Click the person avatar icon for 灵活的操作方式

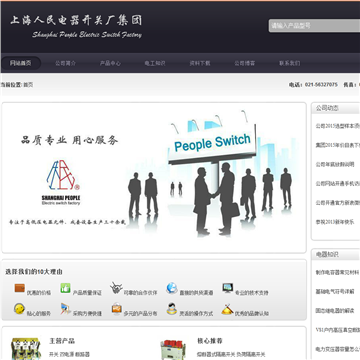172,309
